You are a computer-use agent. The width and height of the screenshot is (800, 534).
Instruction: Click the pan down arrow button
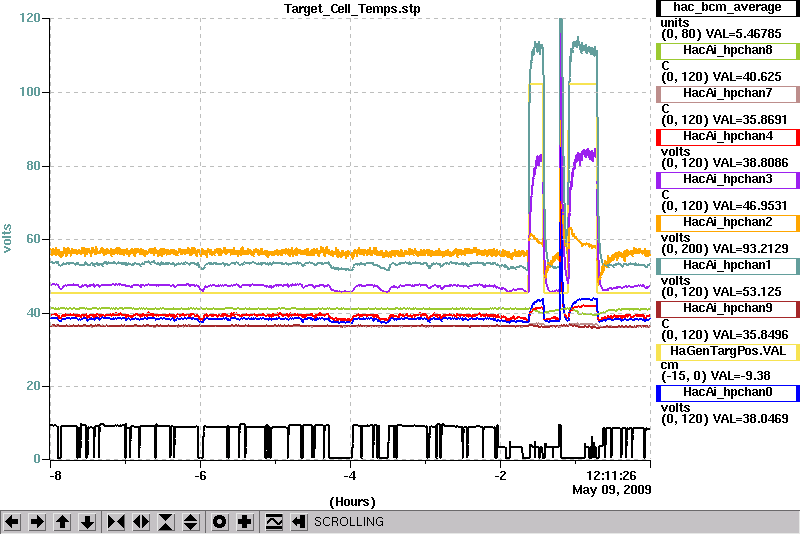pyautogui.click(x=88, y=522)
